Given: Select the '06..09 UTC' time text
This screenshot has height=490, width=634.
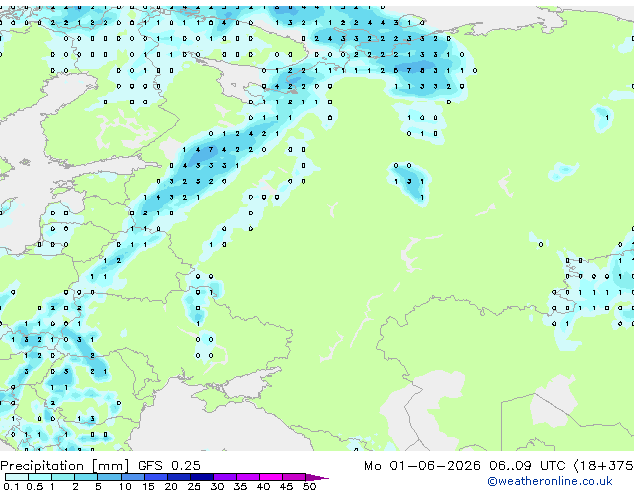Looking at the screenshot, I should (527, 466).
